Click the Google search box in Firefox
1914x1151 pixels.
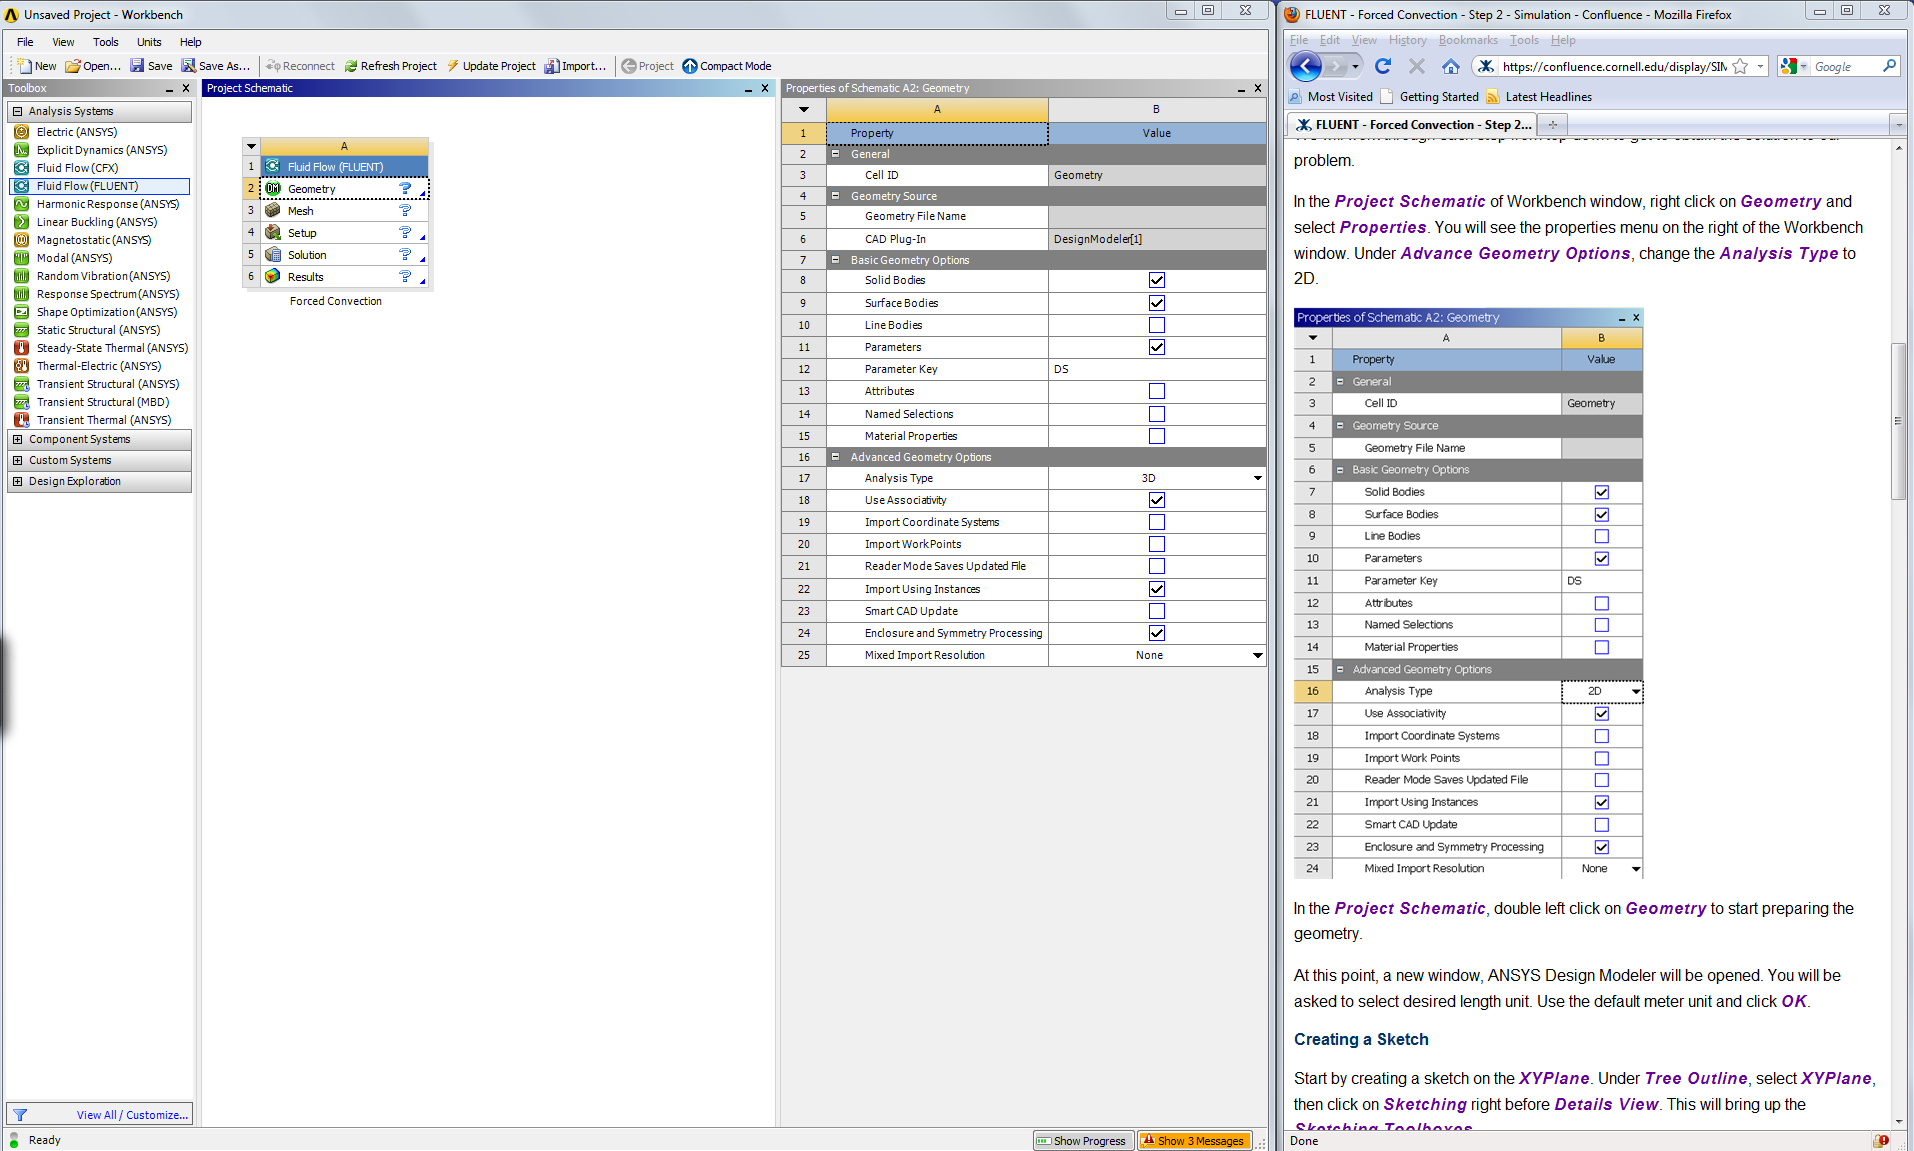pyautogui.click(x=1845, y=66)
